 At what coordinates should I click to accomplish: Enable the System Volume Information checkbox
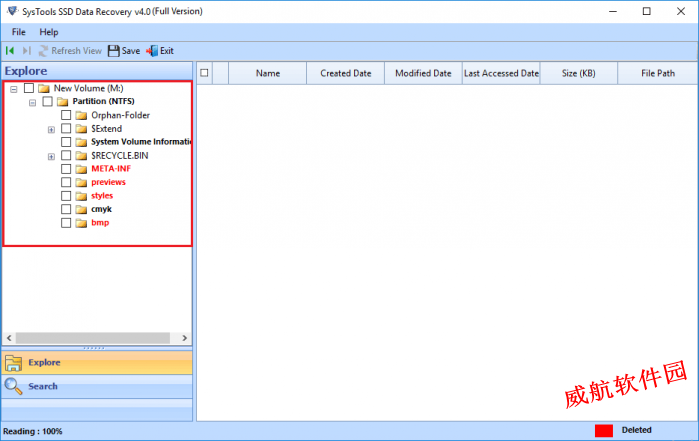coord(66,142)
